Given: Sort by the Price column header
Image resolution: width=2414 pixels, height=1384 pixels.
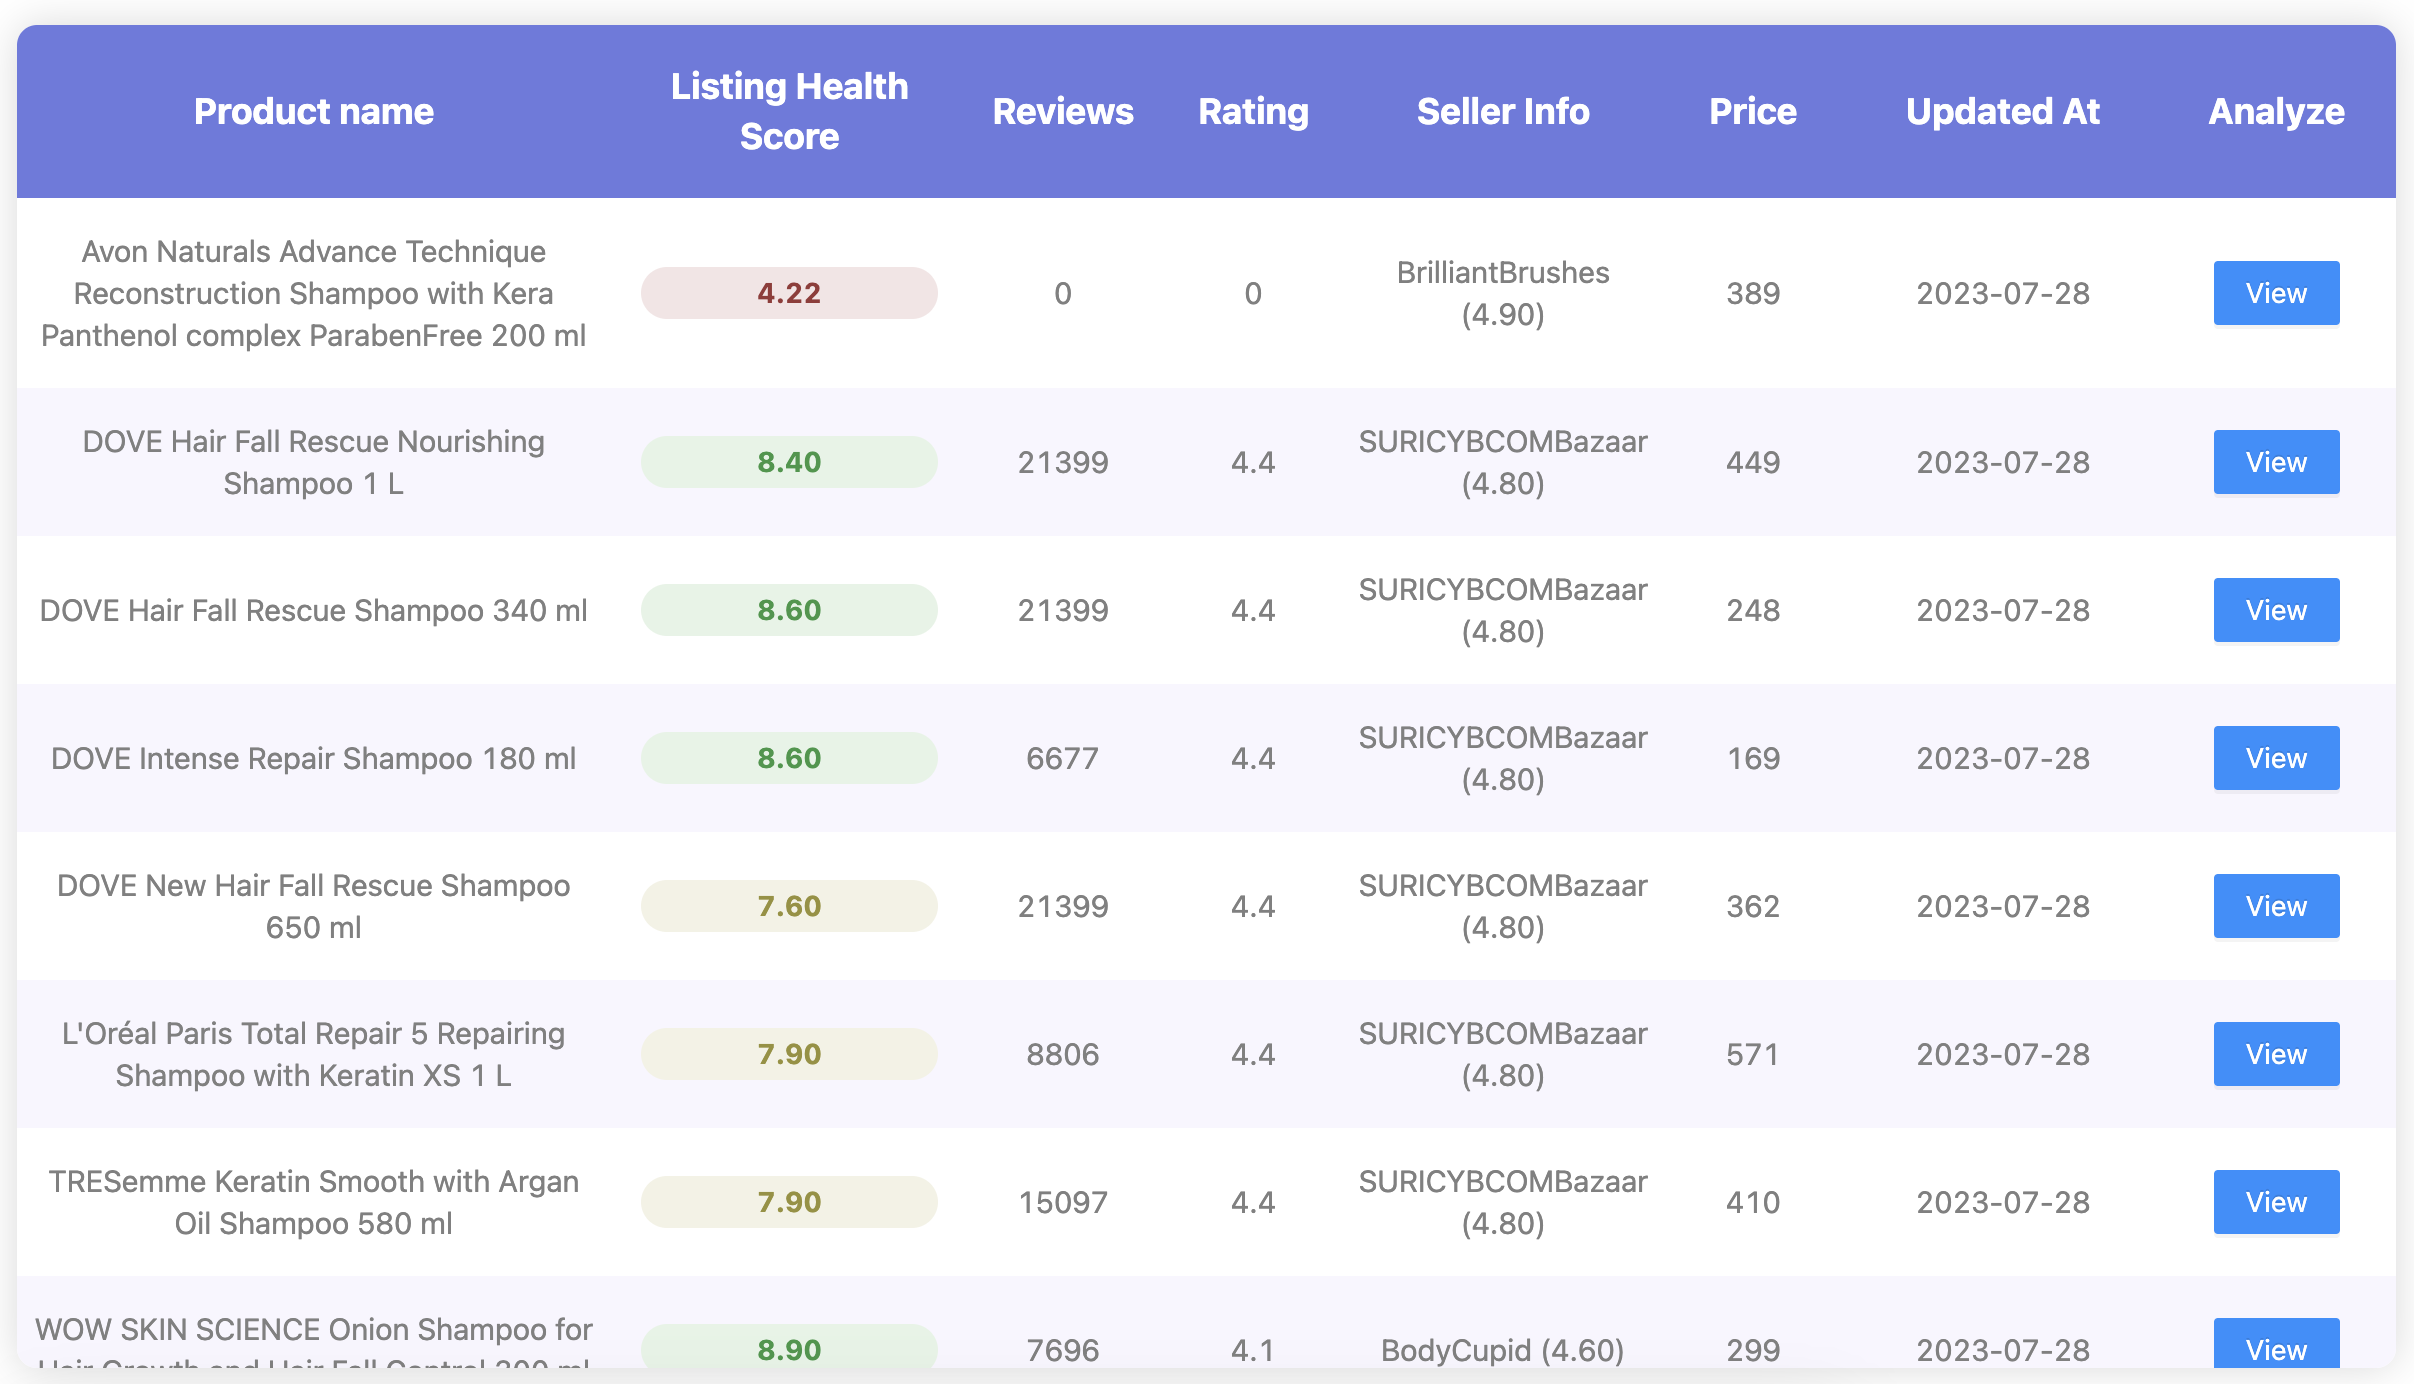Looking at the screenshot, I should pos(1752,111).
